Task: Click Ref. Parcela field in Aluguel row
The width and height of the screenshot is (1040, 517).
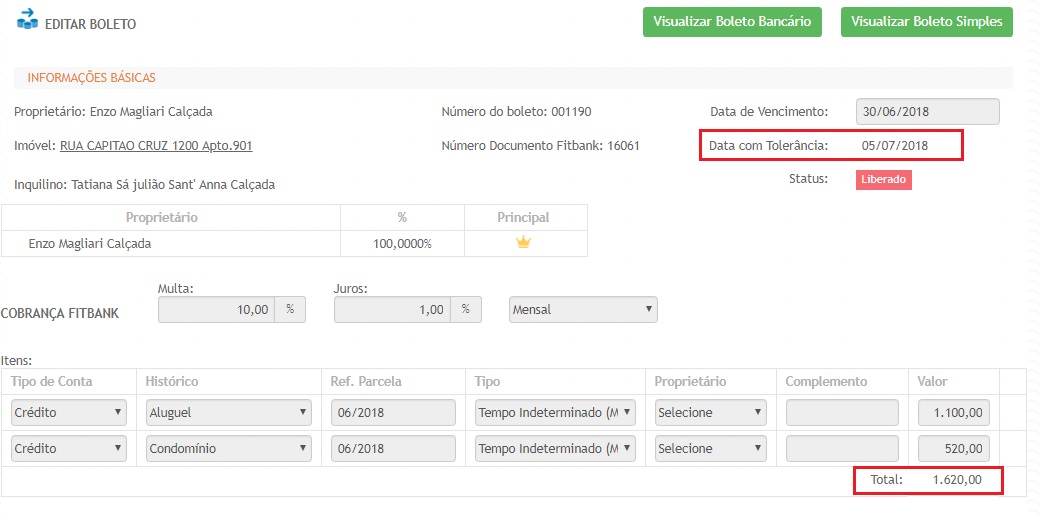Action: pos(393,412)
